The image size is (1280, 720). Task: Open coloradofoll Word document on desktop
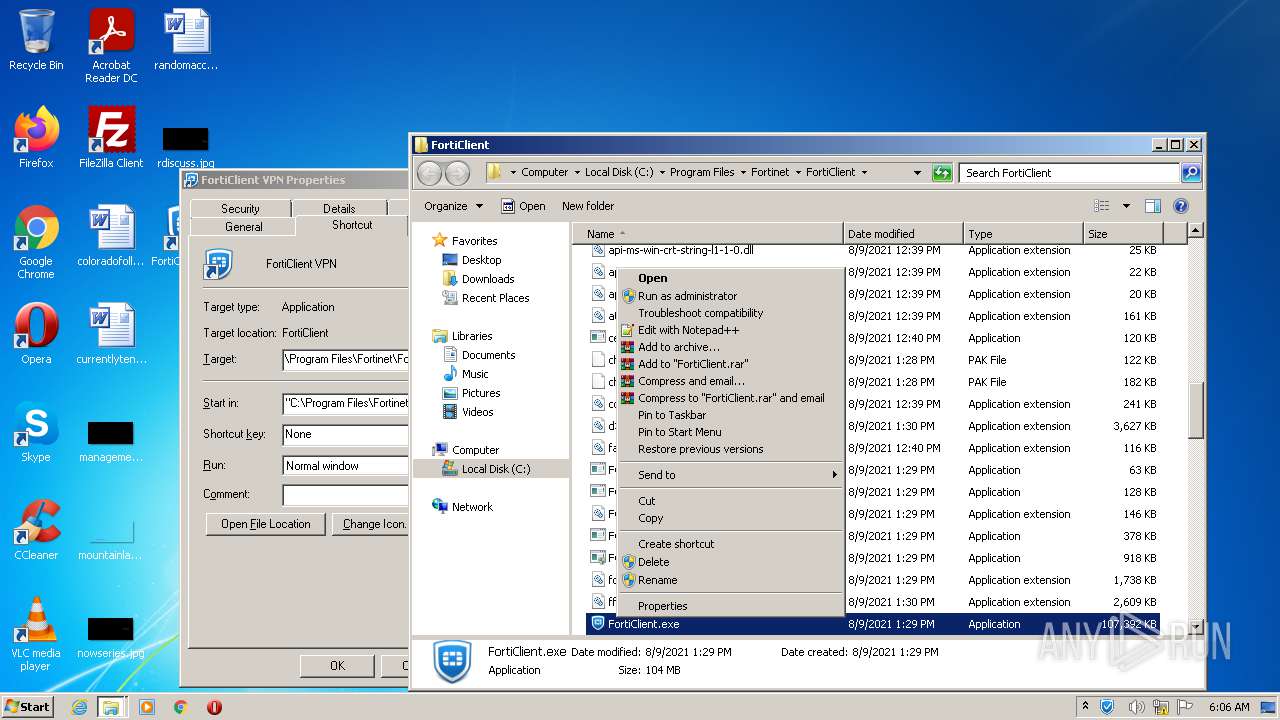pos(111,236)
